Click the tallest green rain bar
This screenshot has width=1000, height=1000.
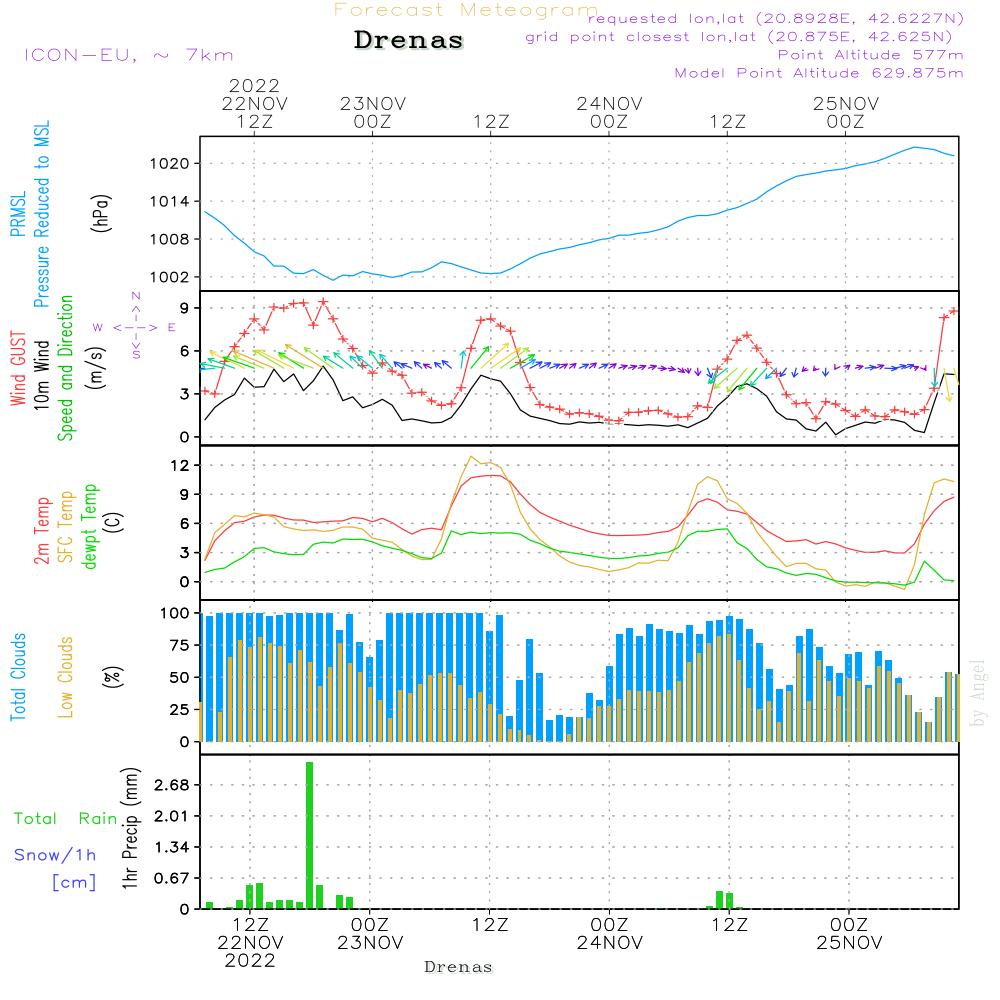coord(309,835)
